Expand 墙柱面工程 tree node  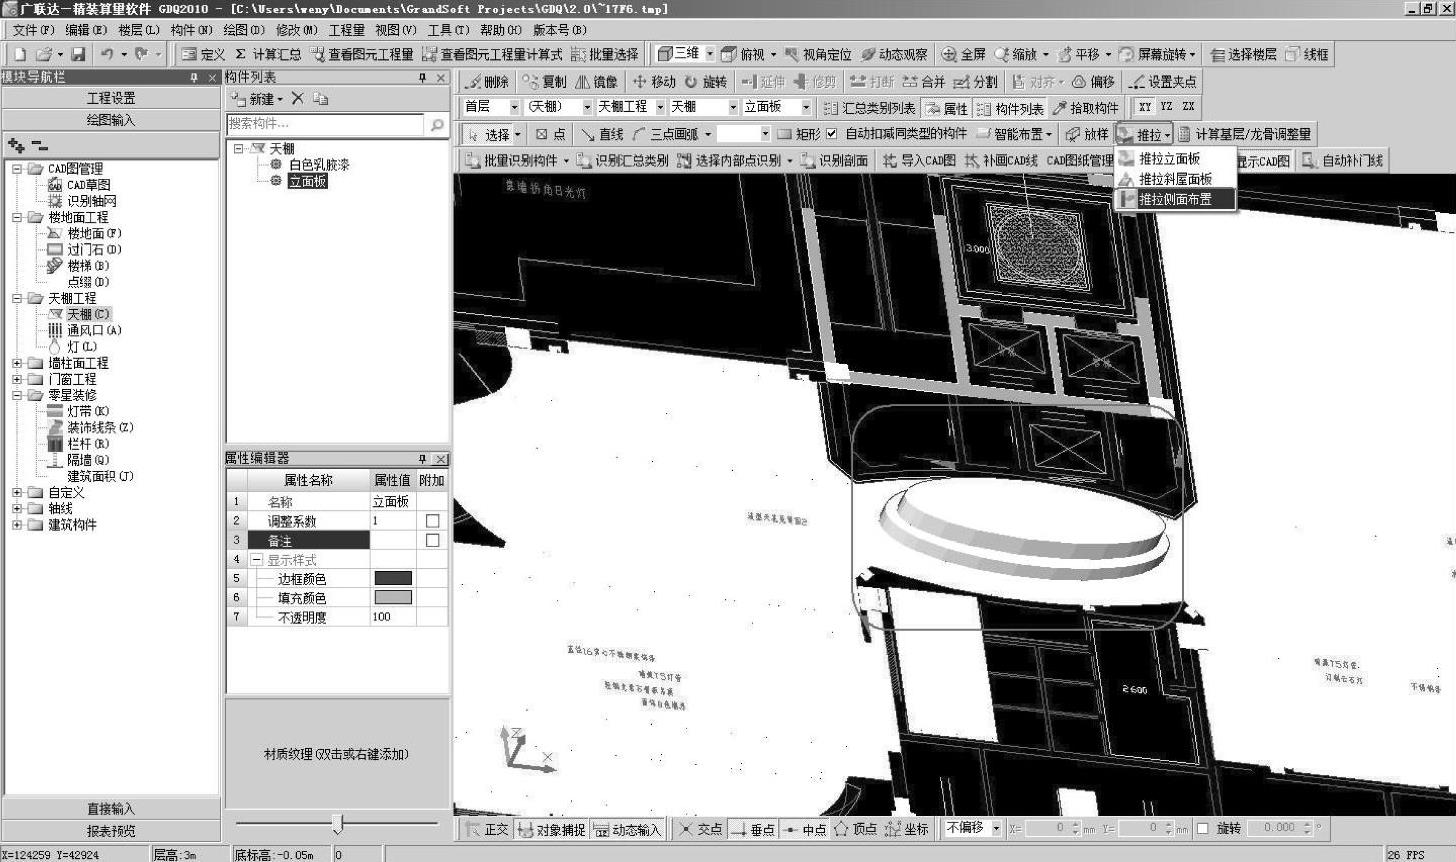point(17,363)
